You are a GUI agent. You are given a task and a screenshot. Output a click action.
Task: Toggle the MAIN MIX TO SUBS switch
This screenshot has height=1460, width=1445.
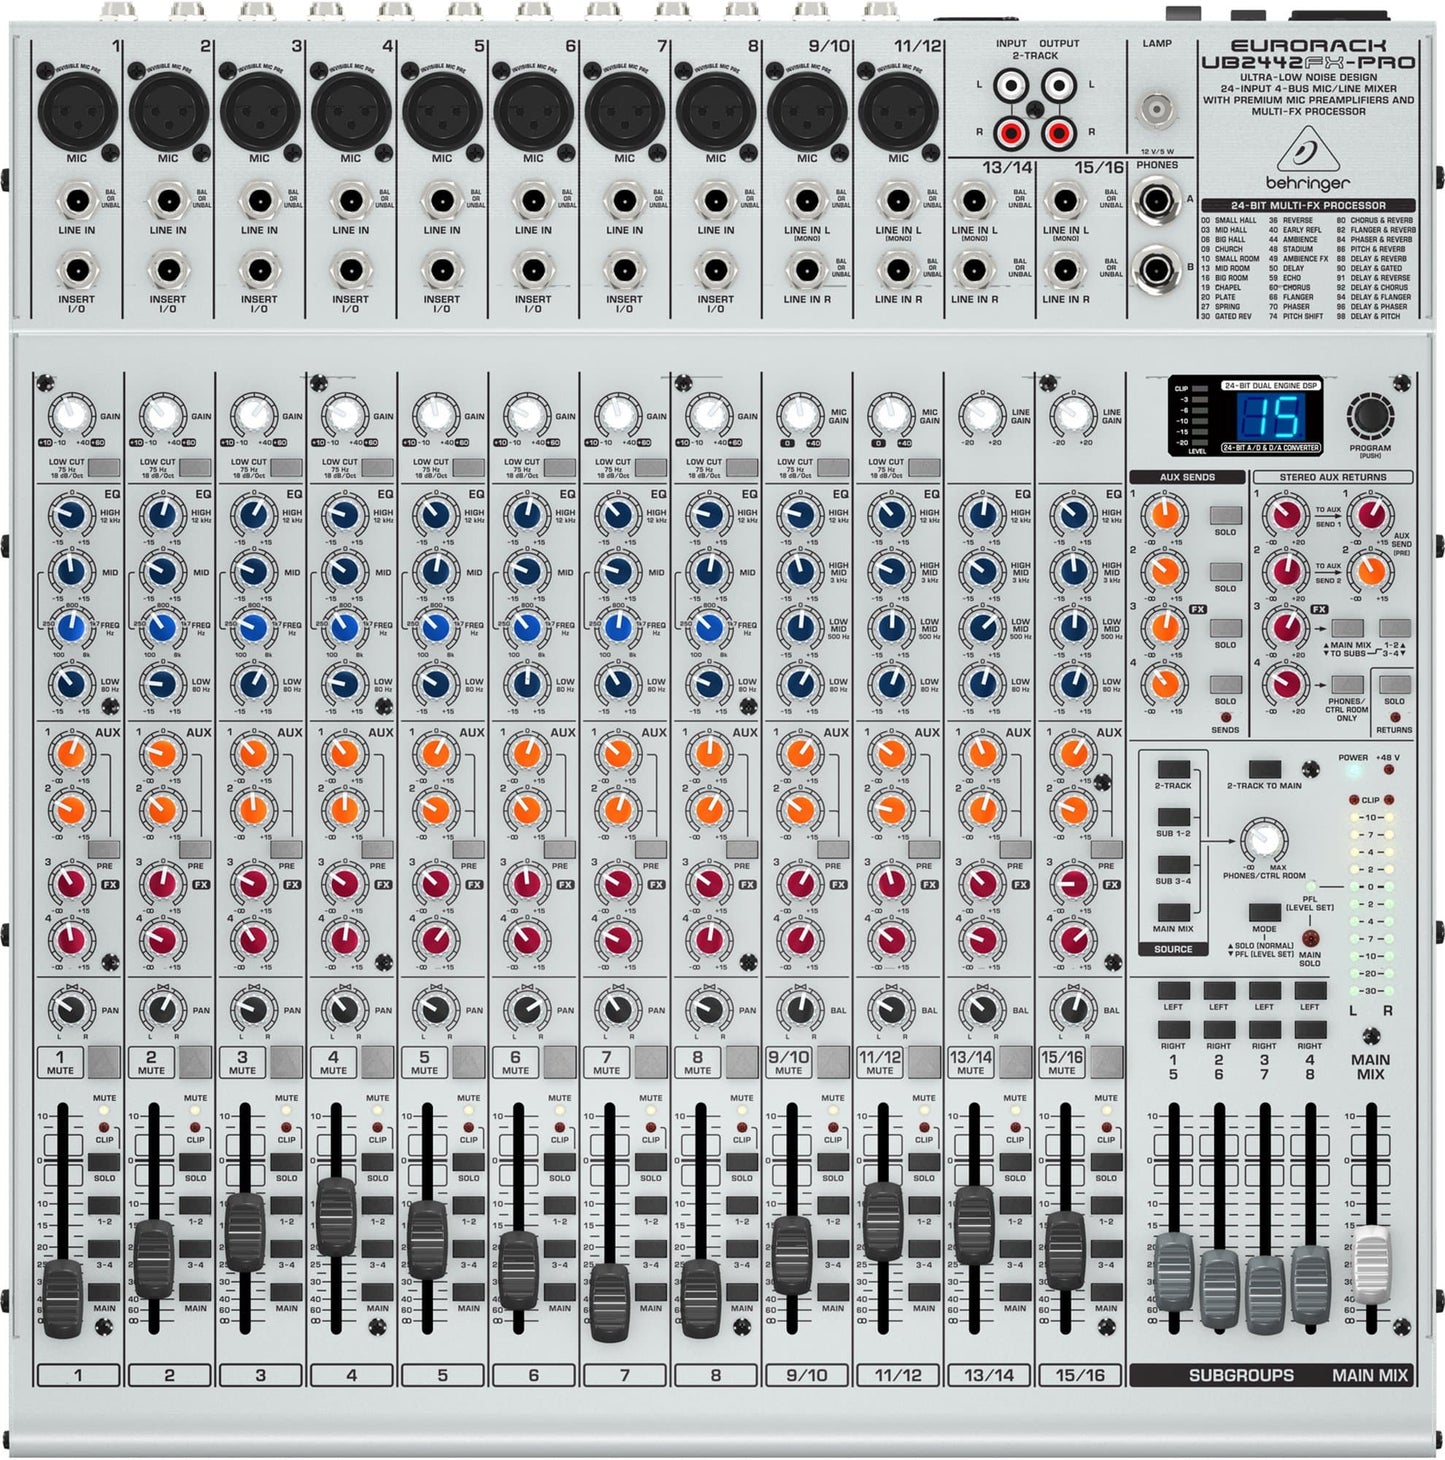pyautogui.click(x=1347, y=628)
